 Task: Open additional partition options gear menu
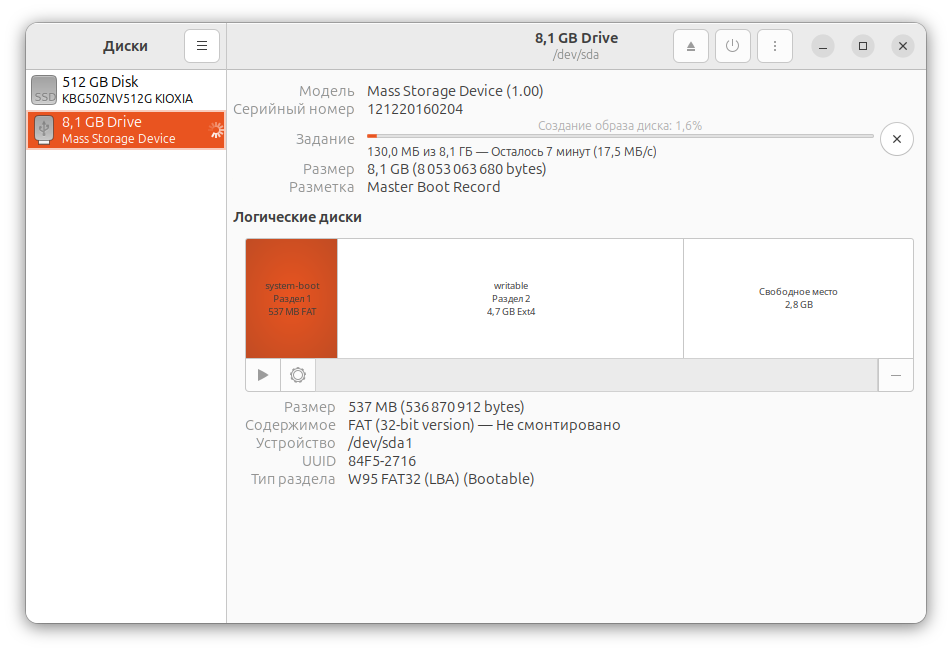tap(298, 375)
